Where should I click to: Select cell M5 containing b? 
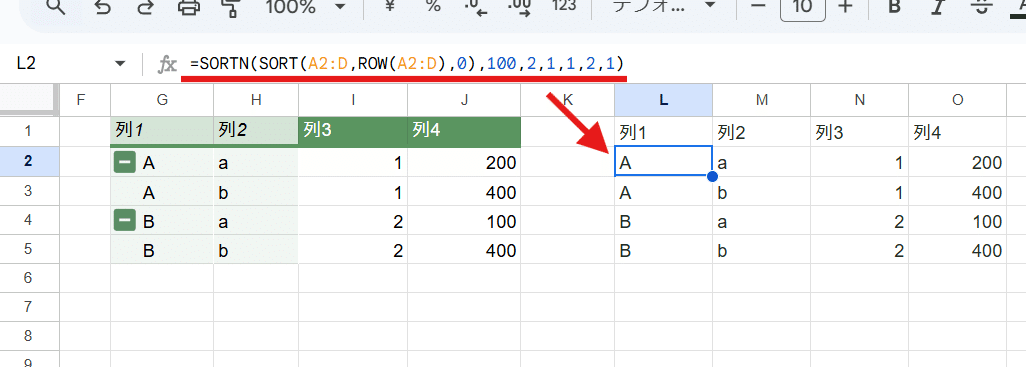(x=762, y=249)
